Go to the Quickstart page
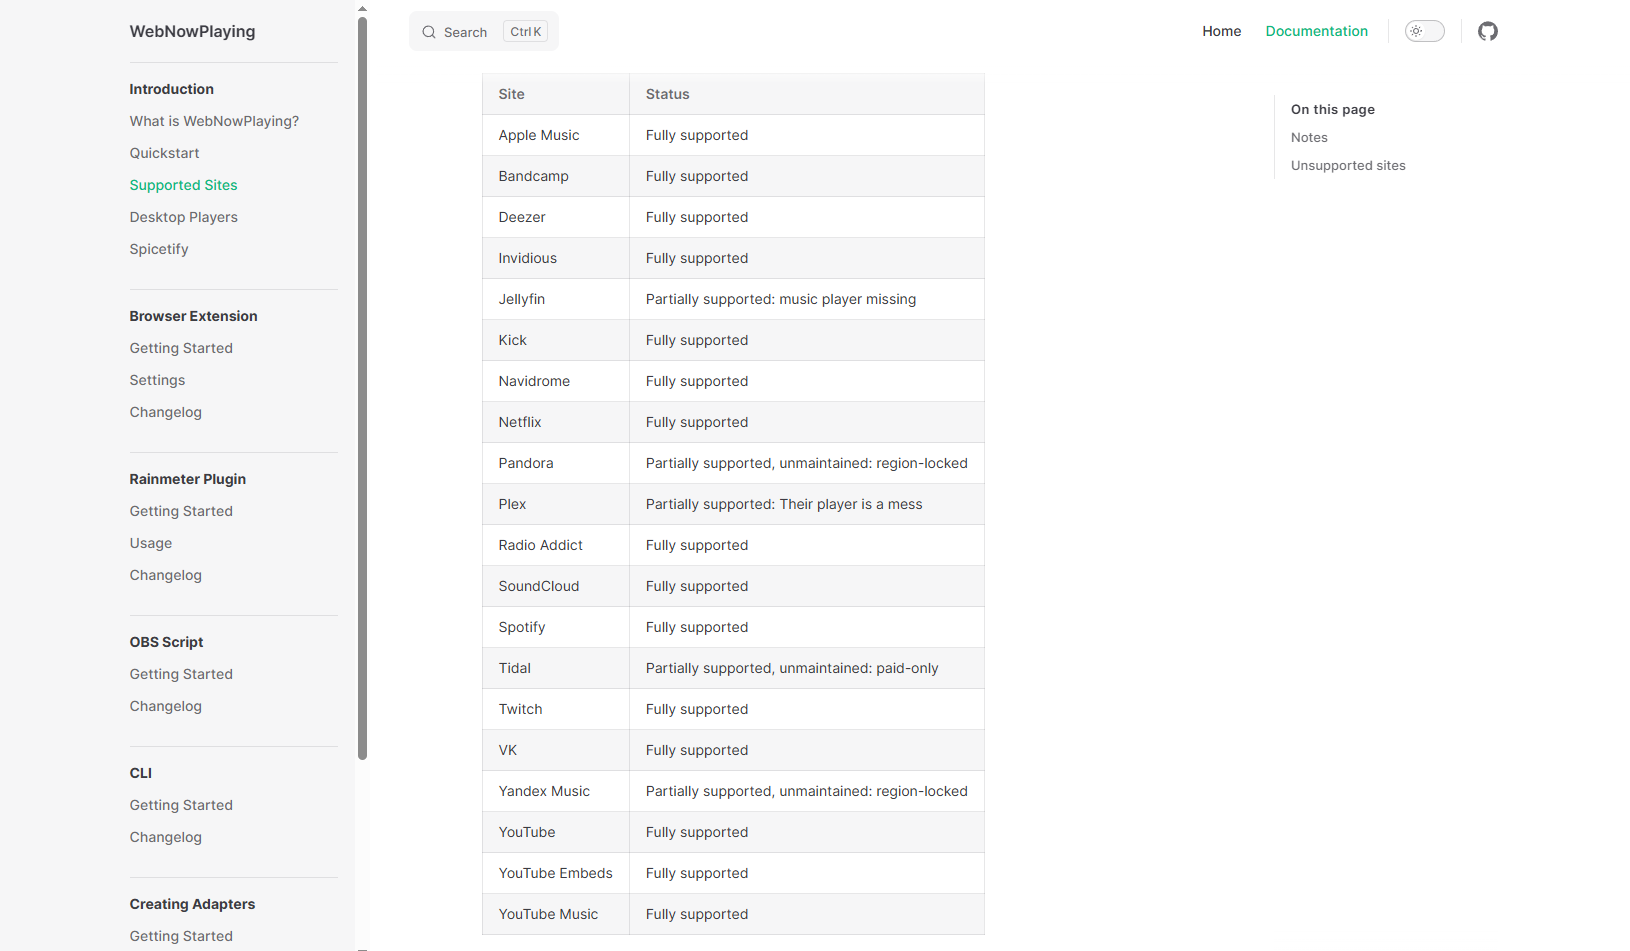 [x=164, y=153]
